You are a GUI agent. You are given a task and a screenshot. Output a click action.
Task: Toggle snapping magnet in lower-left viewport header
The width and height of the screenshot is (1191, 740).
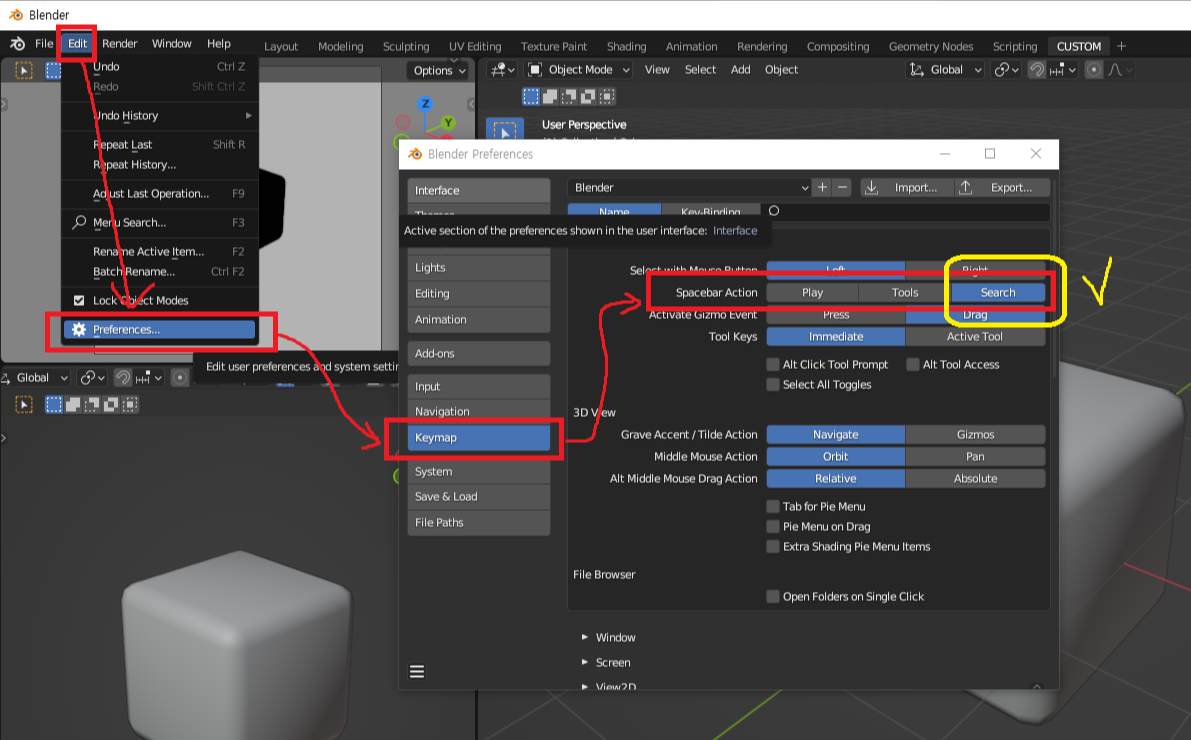pyautogui.click(x=122, y=378)
